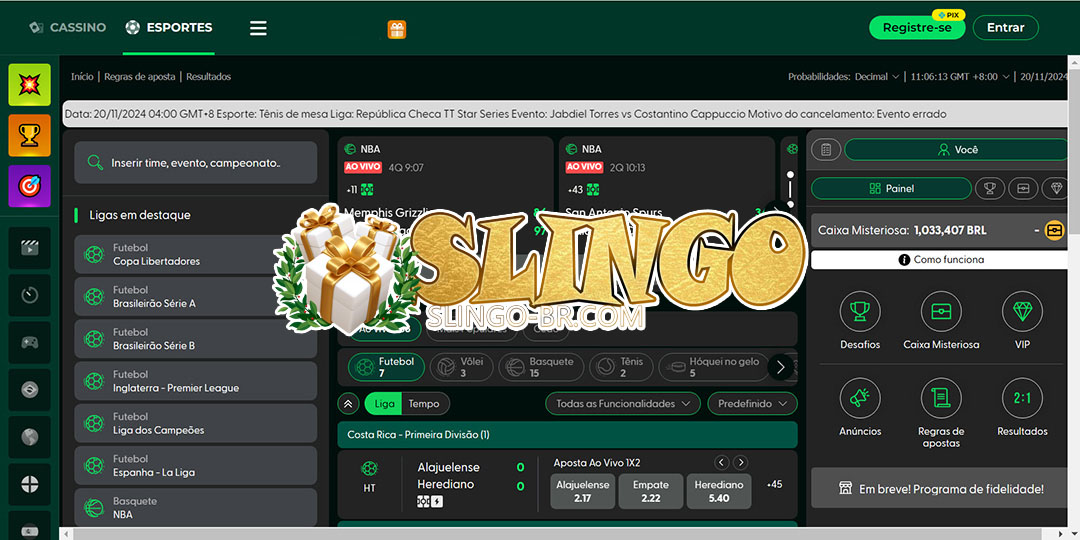
Task: Click the search field Inserir time, evento, campeonato
Action: (x=196, y=163)
